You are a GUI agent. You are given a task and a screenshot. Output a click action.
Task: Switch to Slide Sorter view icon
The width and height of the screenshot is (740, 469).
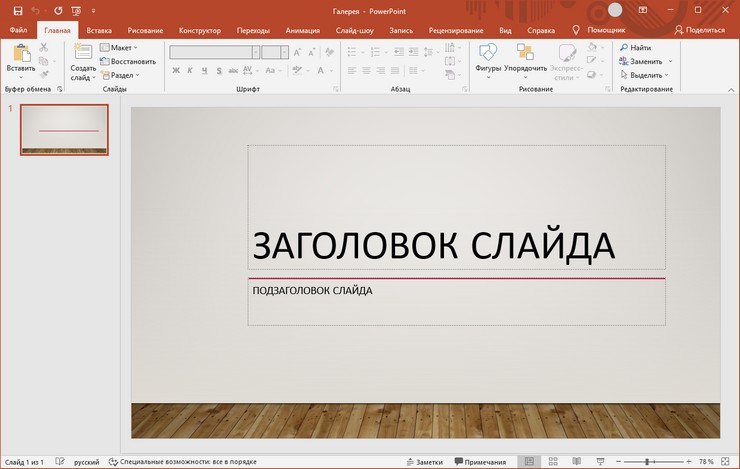[552, 462]
